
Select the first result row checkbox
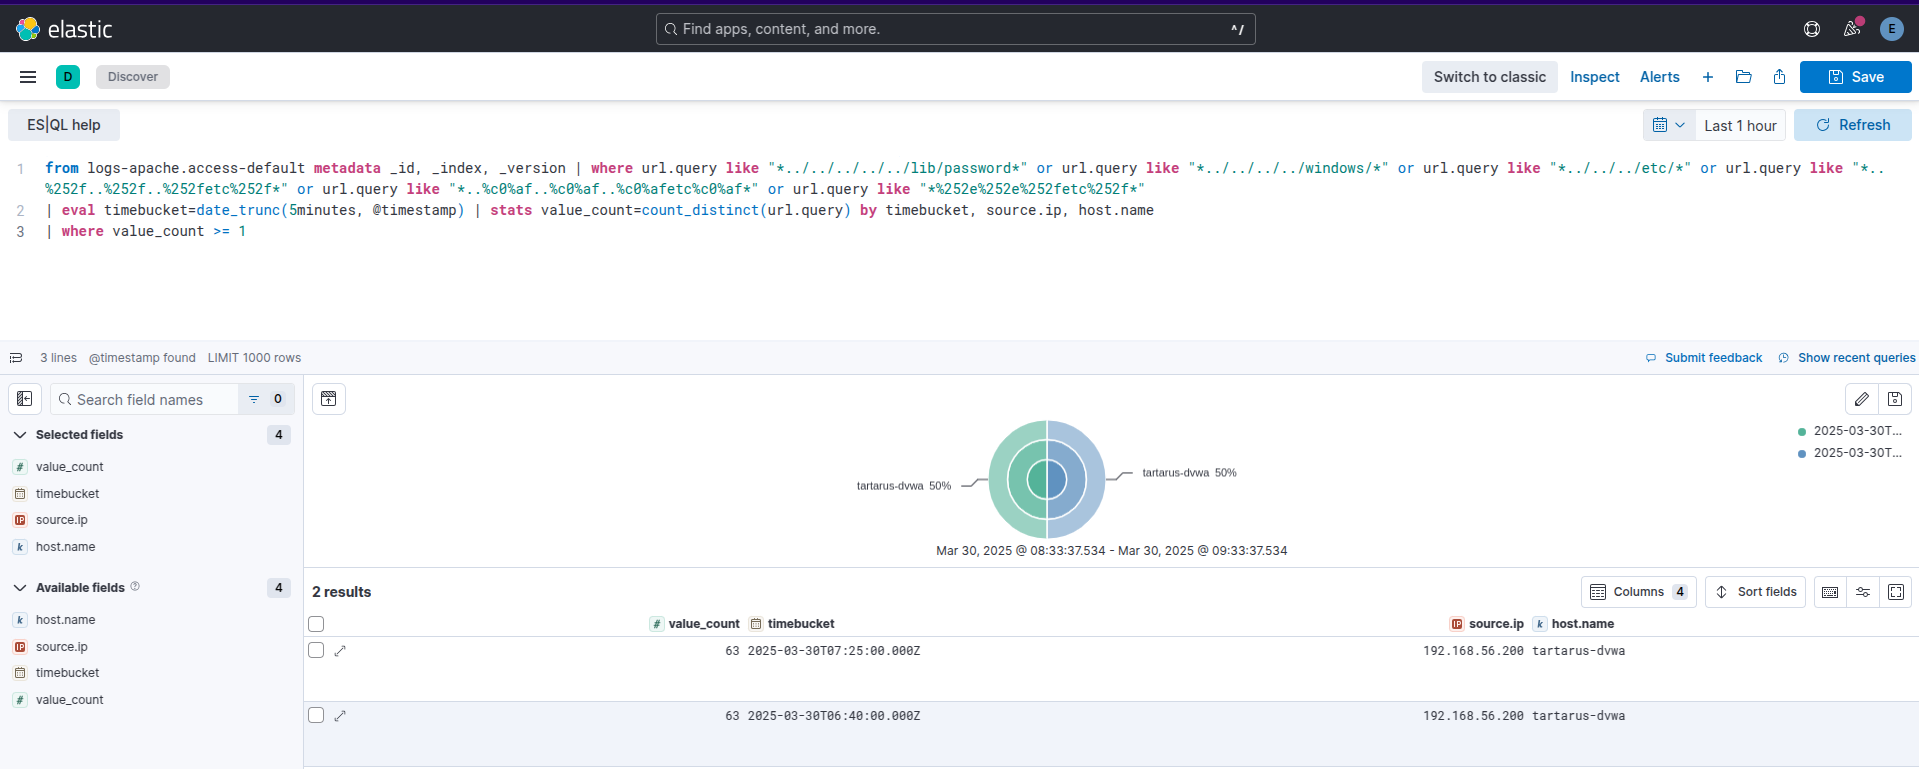pos(316,650)
